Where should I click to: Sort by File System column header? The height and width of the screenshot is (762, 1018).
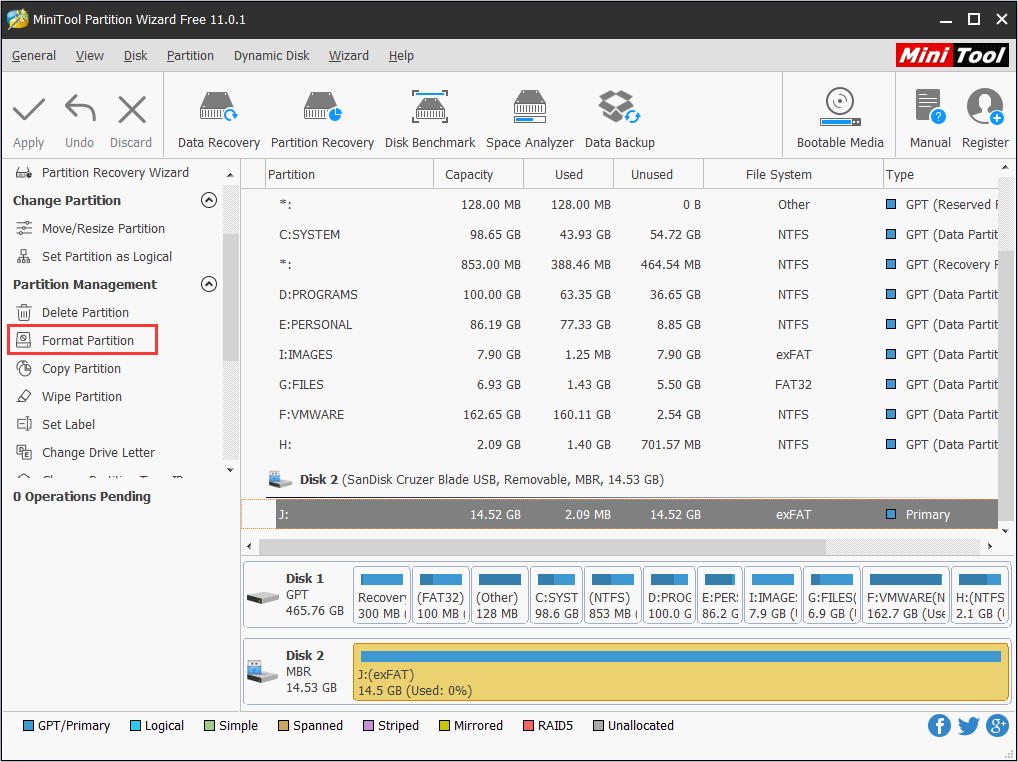[x=793, y=175]
